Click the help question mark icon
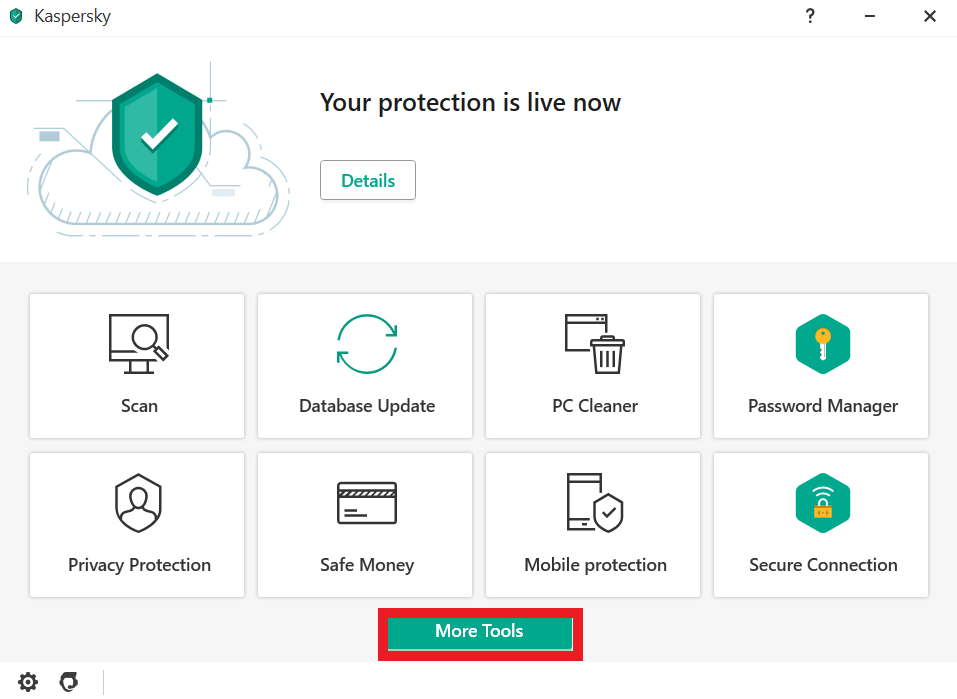 click(810, 16)
